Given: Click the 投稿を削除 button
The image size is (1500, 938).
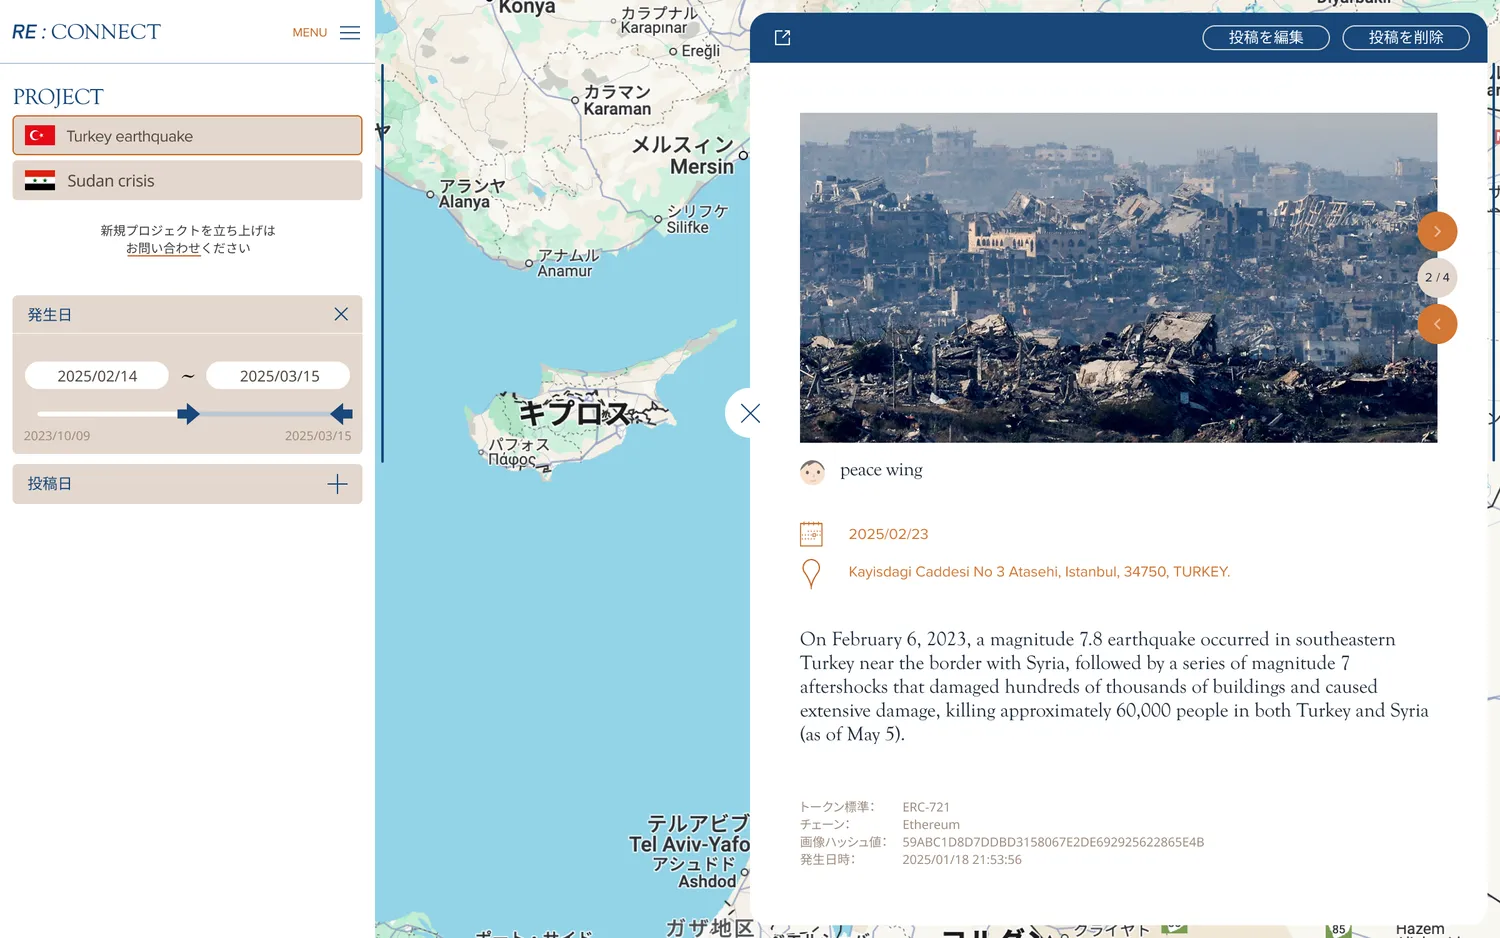Looking at the screenshot, I should click(x=1405, y=38).
